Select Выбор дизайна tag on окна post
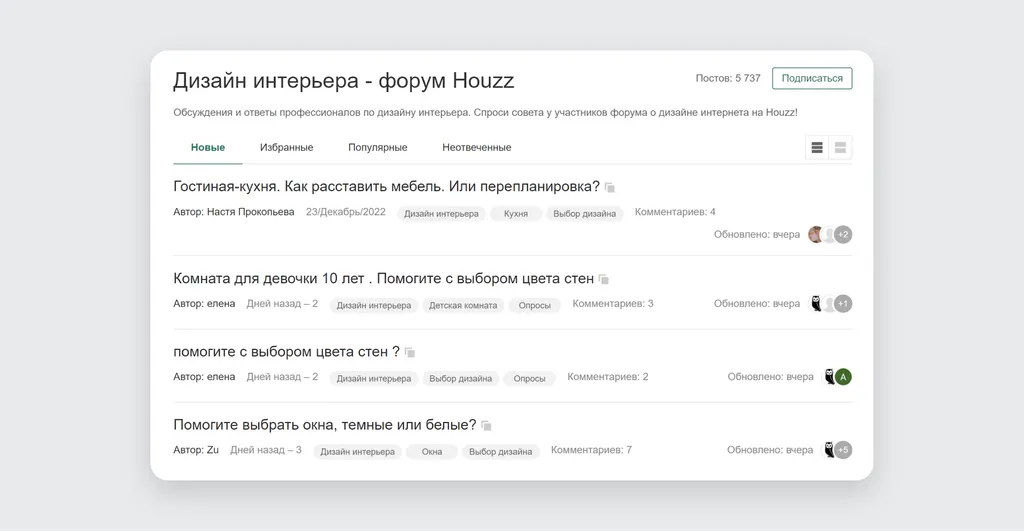This screenshot has height=531, width=1024. [x=500, y=451]
